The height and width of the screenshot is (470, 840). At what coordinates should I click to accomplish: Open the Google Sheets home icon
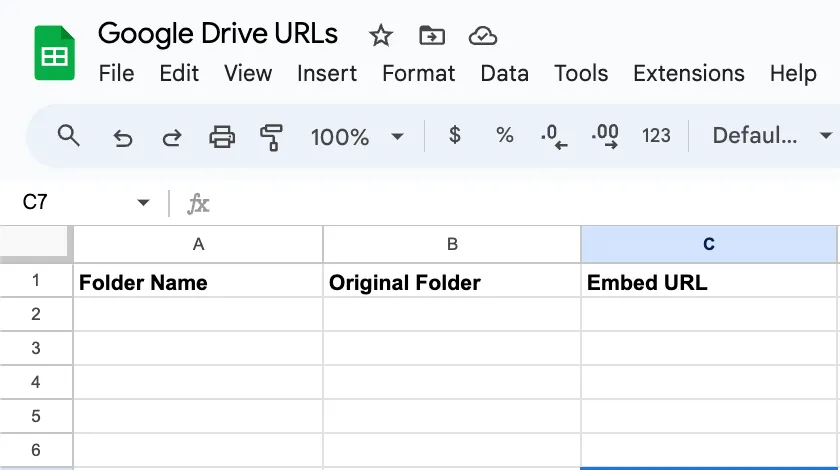pyautogui.click(x=54, y=53)
